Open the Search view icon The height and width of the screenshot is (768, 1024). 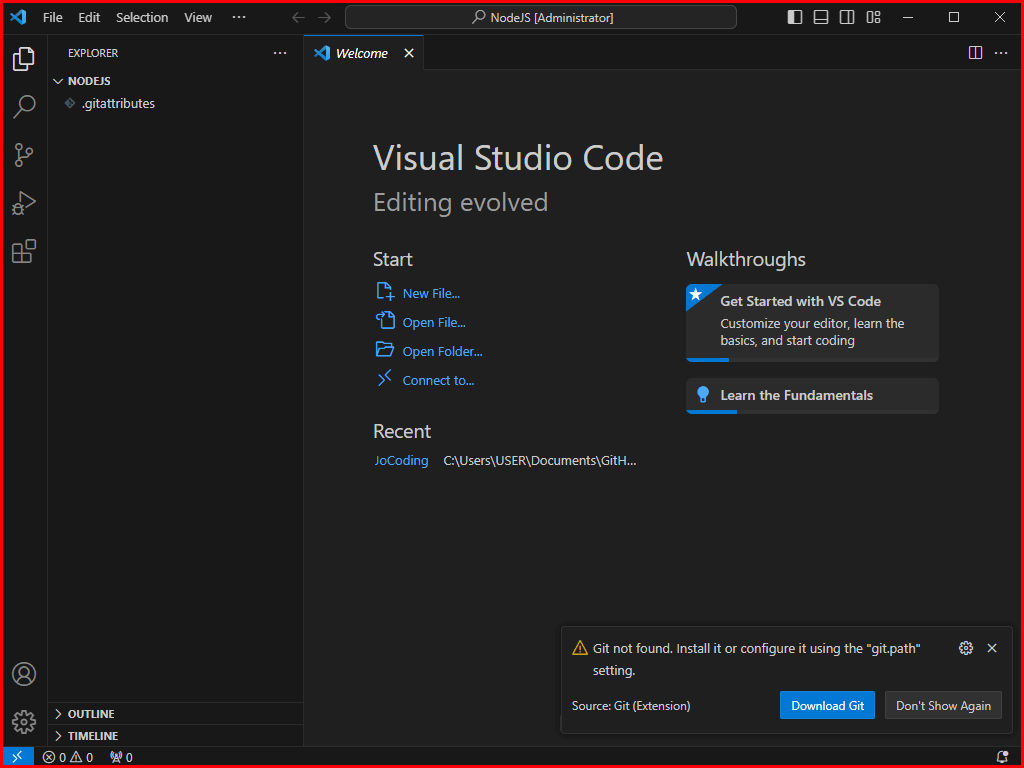(x=24, y=106)
